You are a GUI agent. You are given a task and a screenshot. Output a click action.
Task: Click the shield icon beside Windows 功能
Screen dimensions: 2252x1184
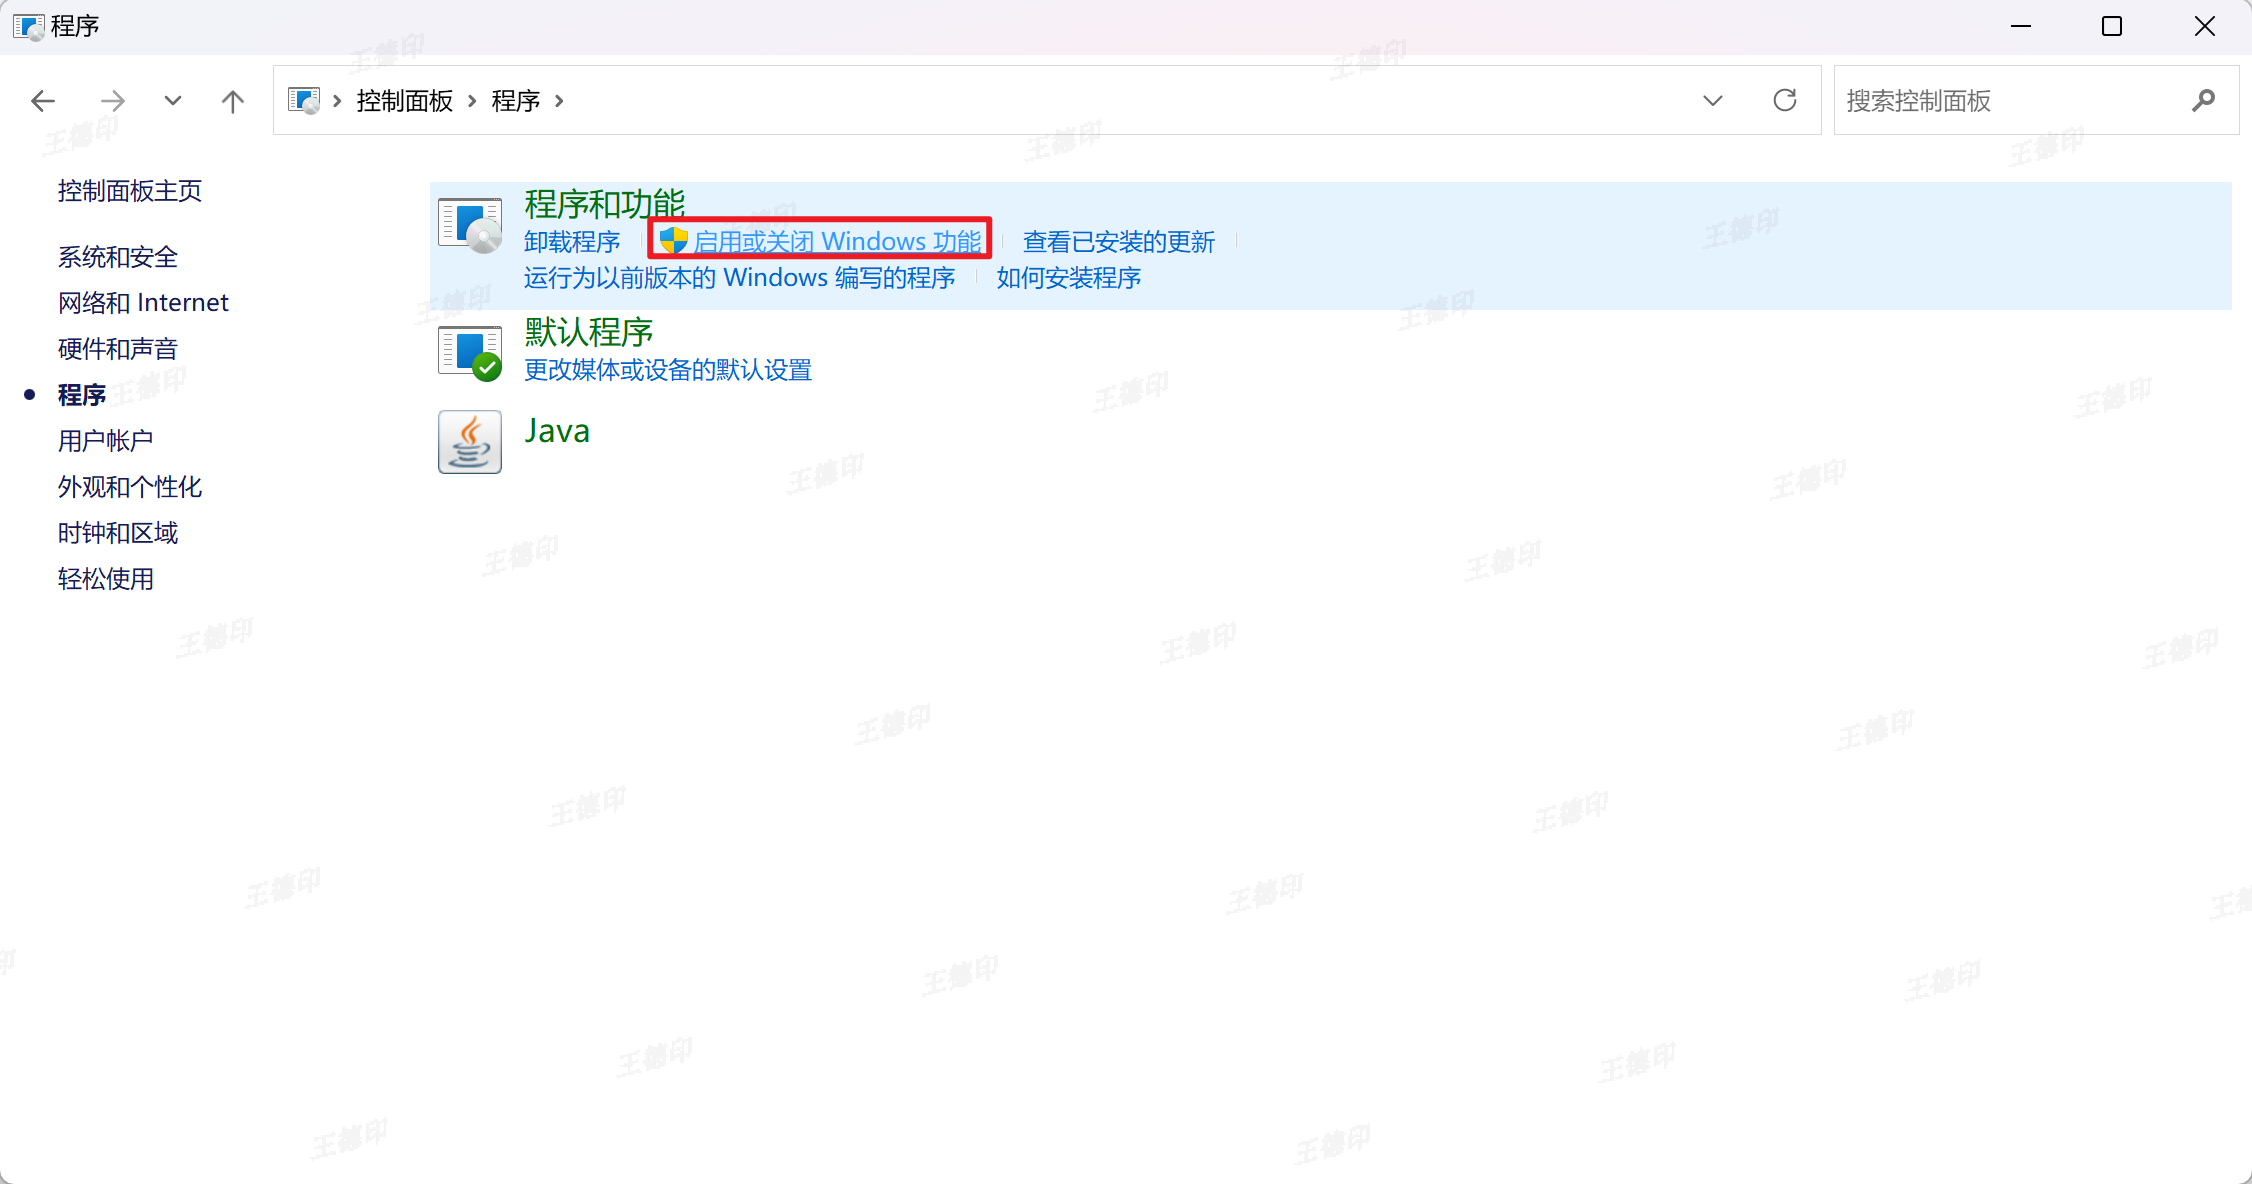click(x=674, y=240)
